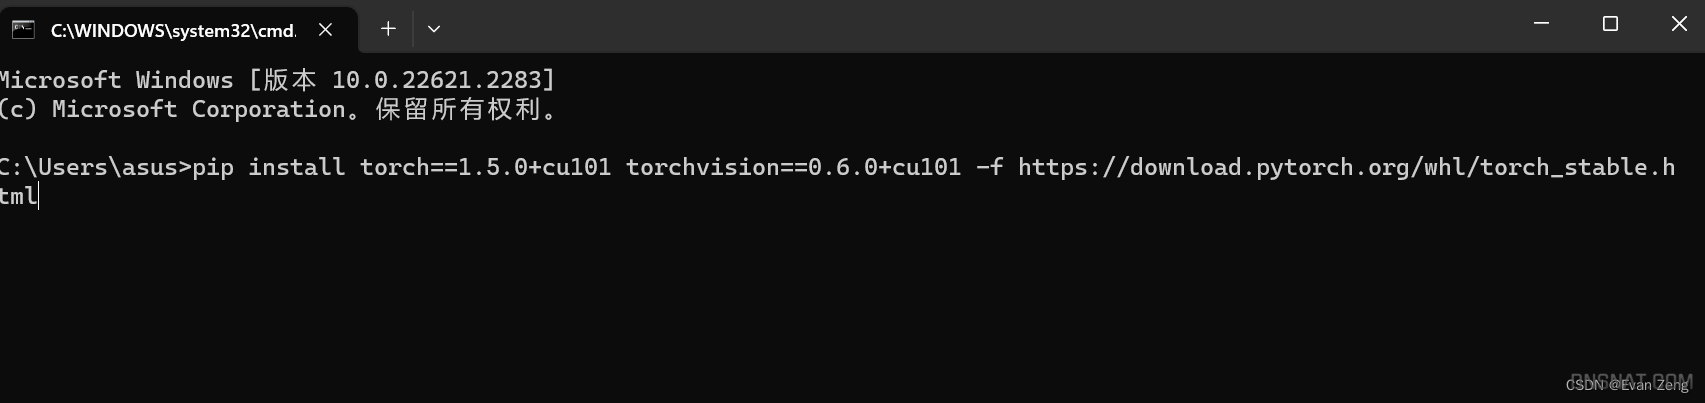This screenshot has height=403, width=1705.
Task: Click the CSDN @Evan Zeng watermark
Action: (1627, 384)
